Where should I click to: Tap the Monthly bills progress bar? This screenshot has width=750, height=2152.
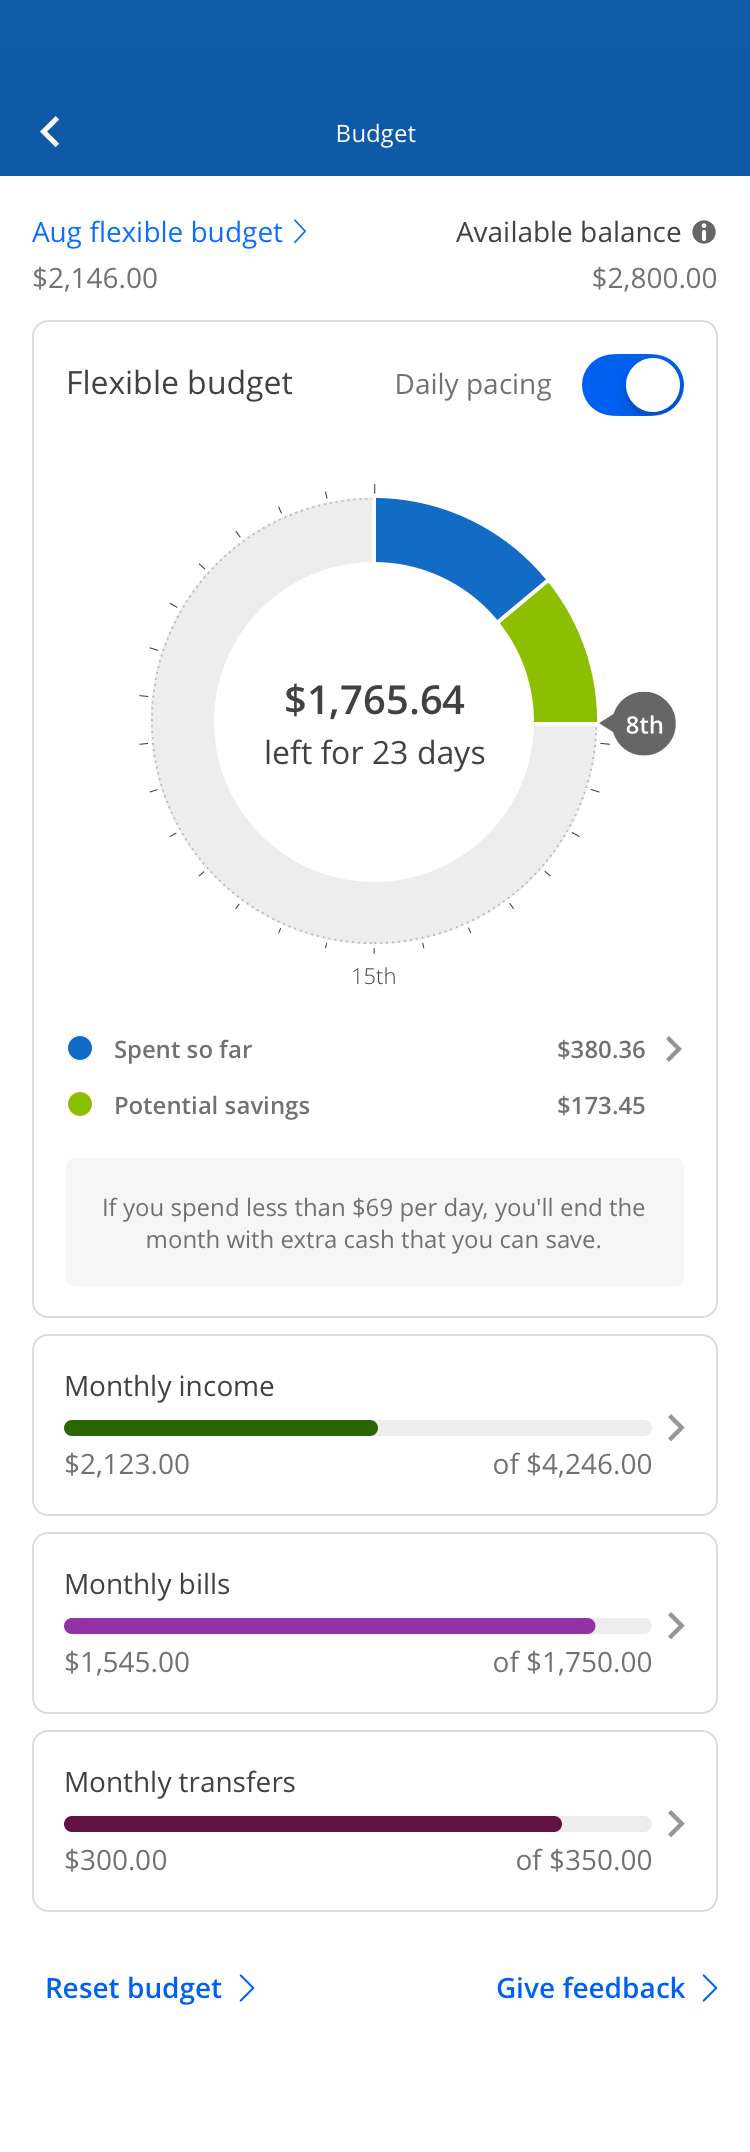coord(357,1626)
